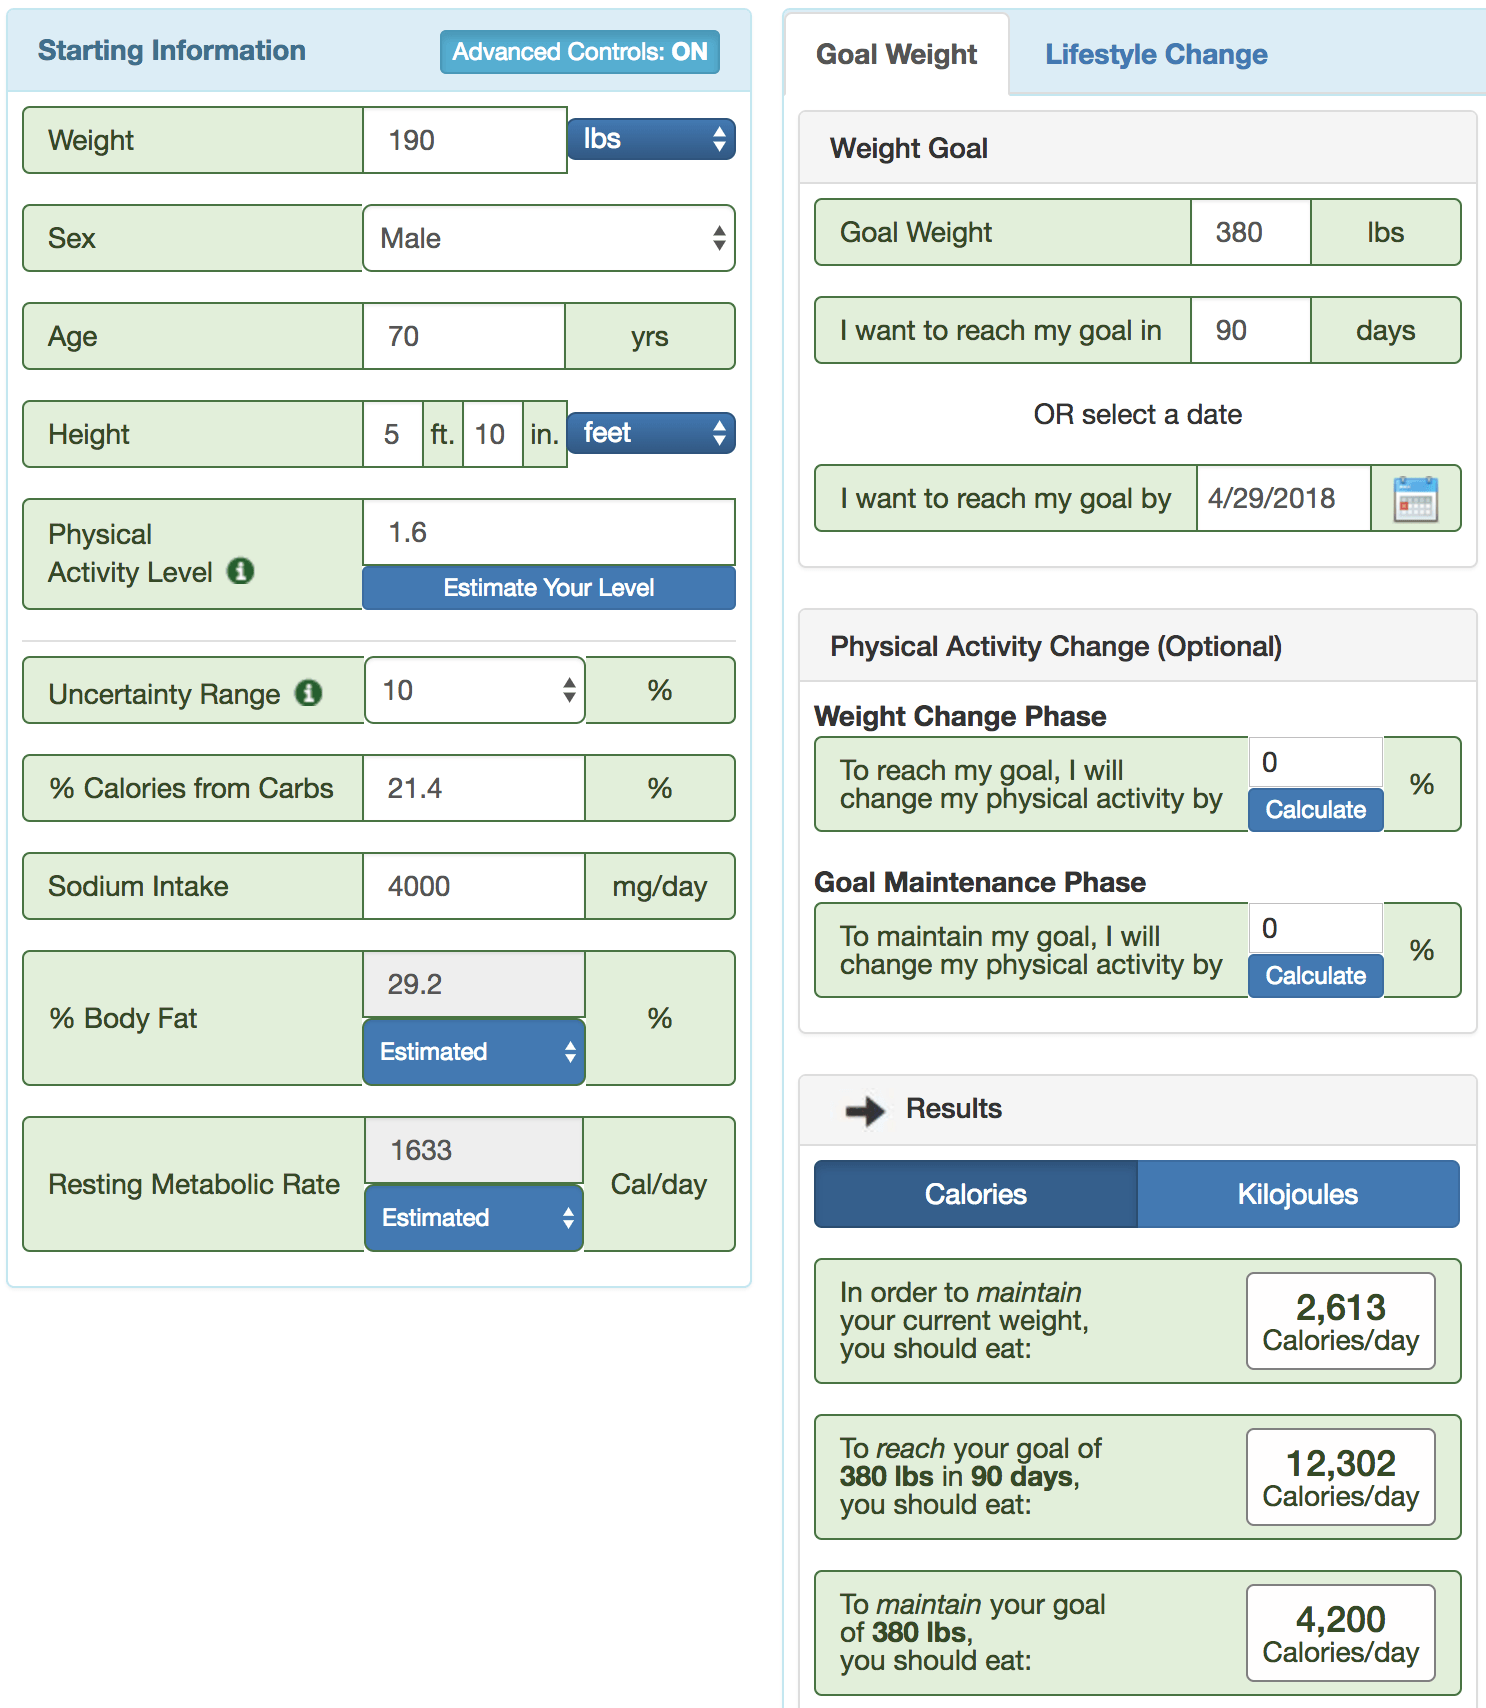Open the weight unit lbs dropdown
1486x1708 pixels.
(651, 139)
